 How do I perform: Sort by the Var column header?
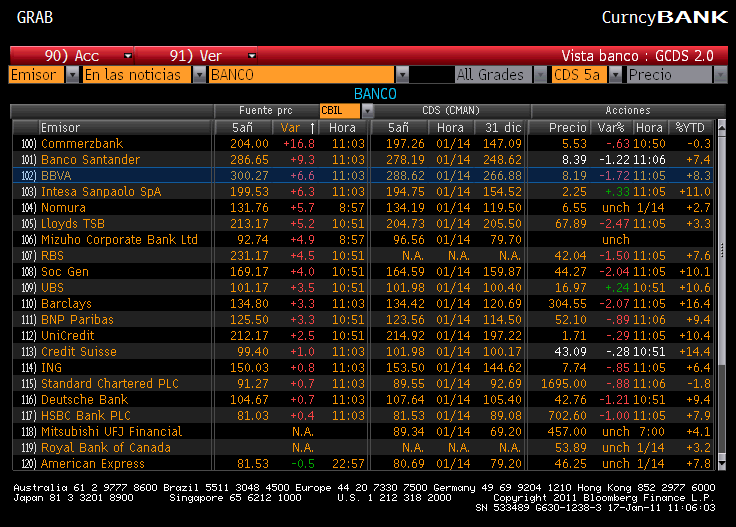point(295,128)
